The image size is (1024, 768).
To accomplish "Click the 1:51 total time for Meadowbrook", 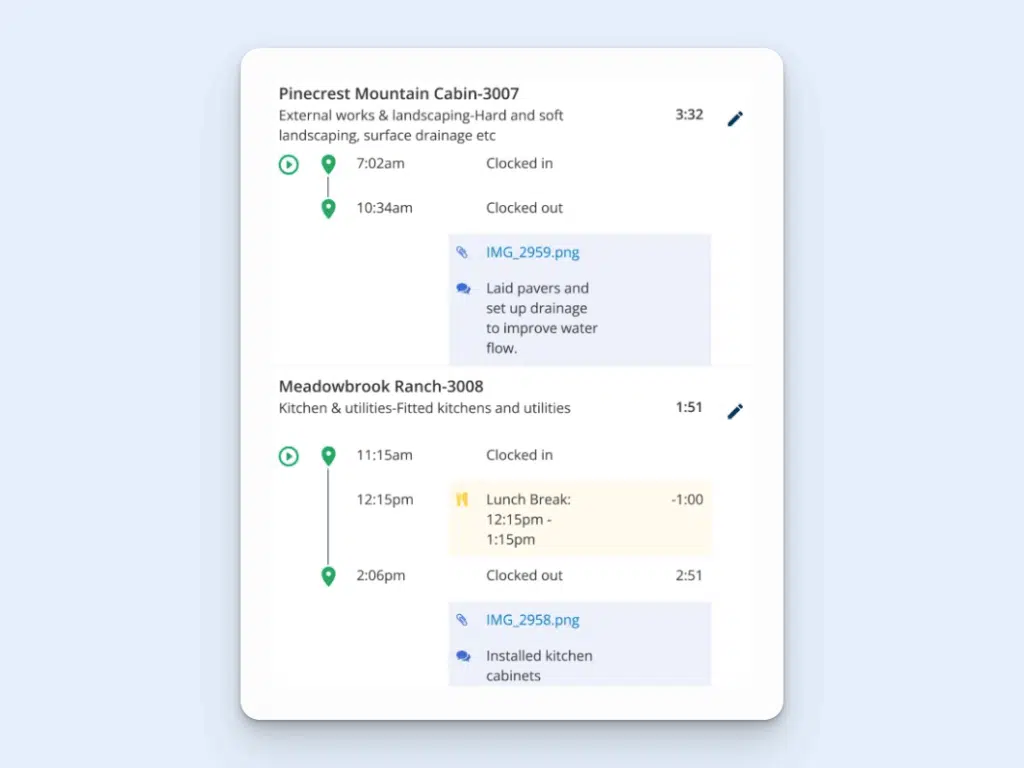I will pyautogui.click(x=688, y=407).
